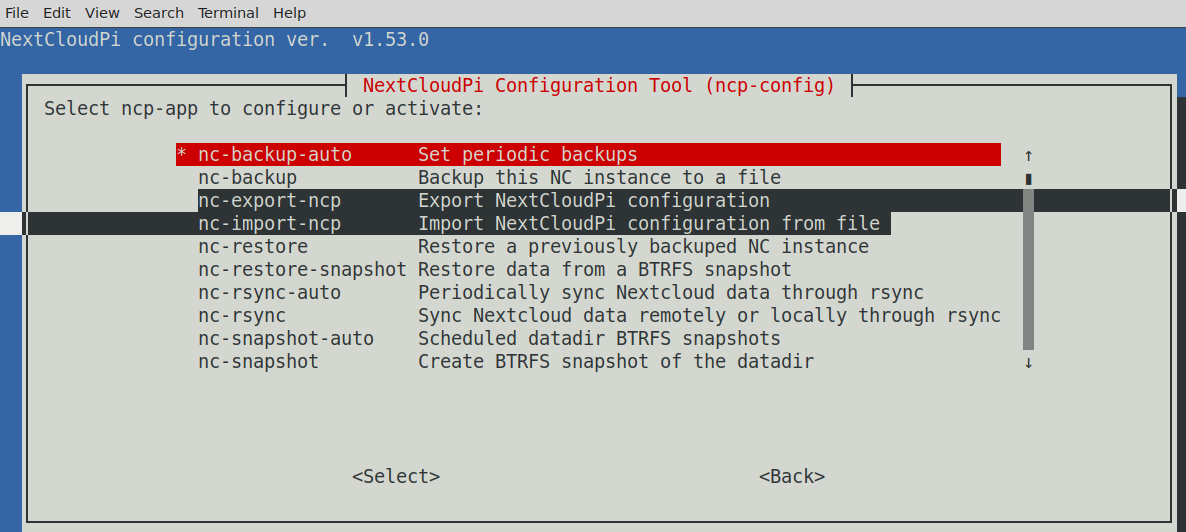Open the View menu
Viewport: 1186px width, 532px height.
102,13
